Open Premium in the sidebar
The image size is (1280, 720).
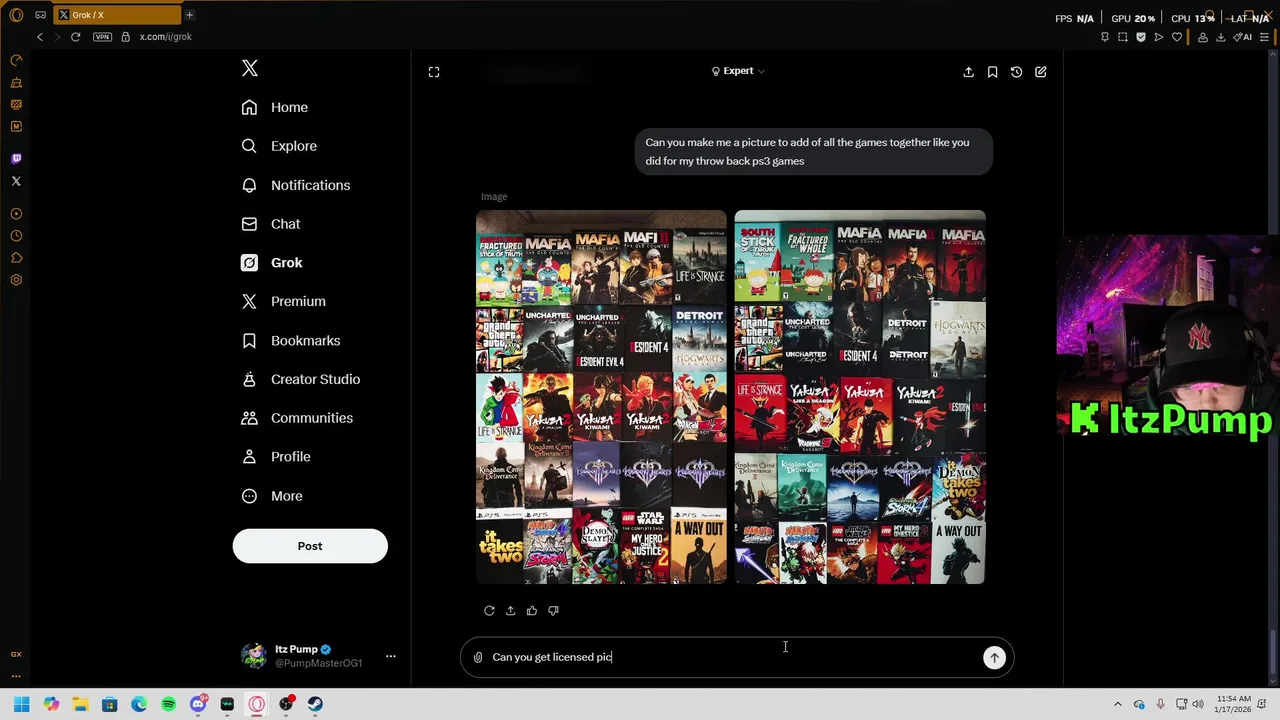(x=284, y=301)
